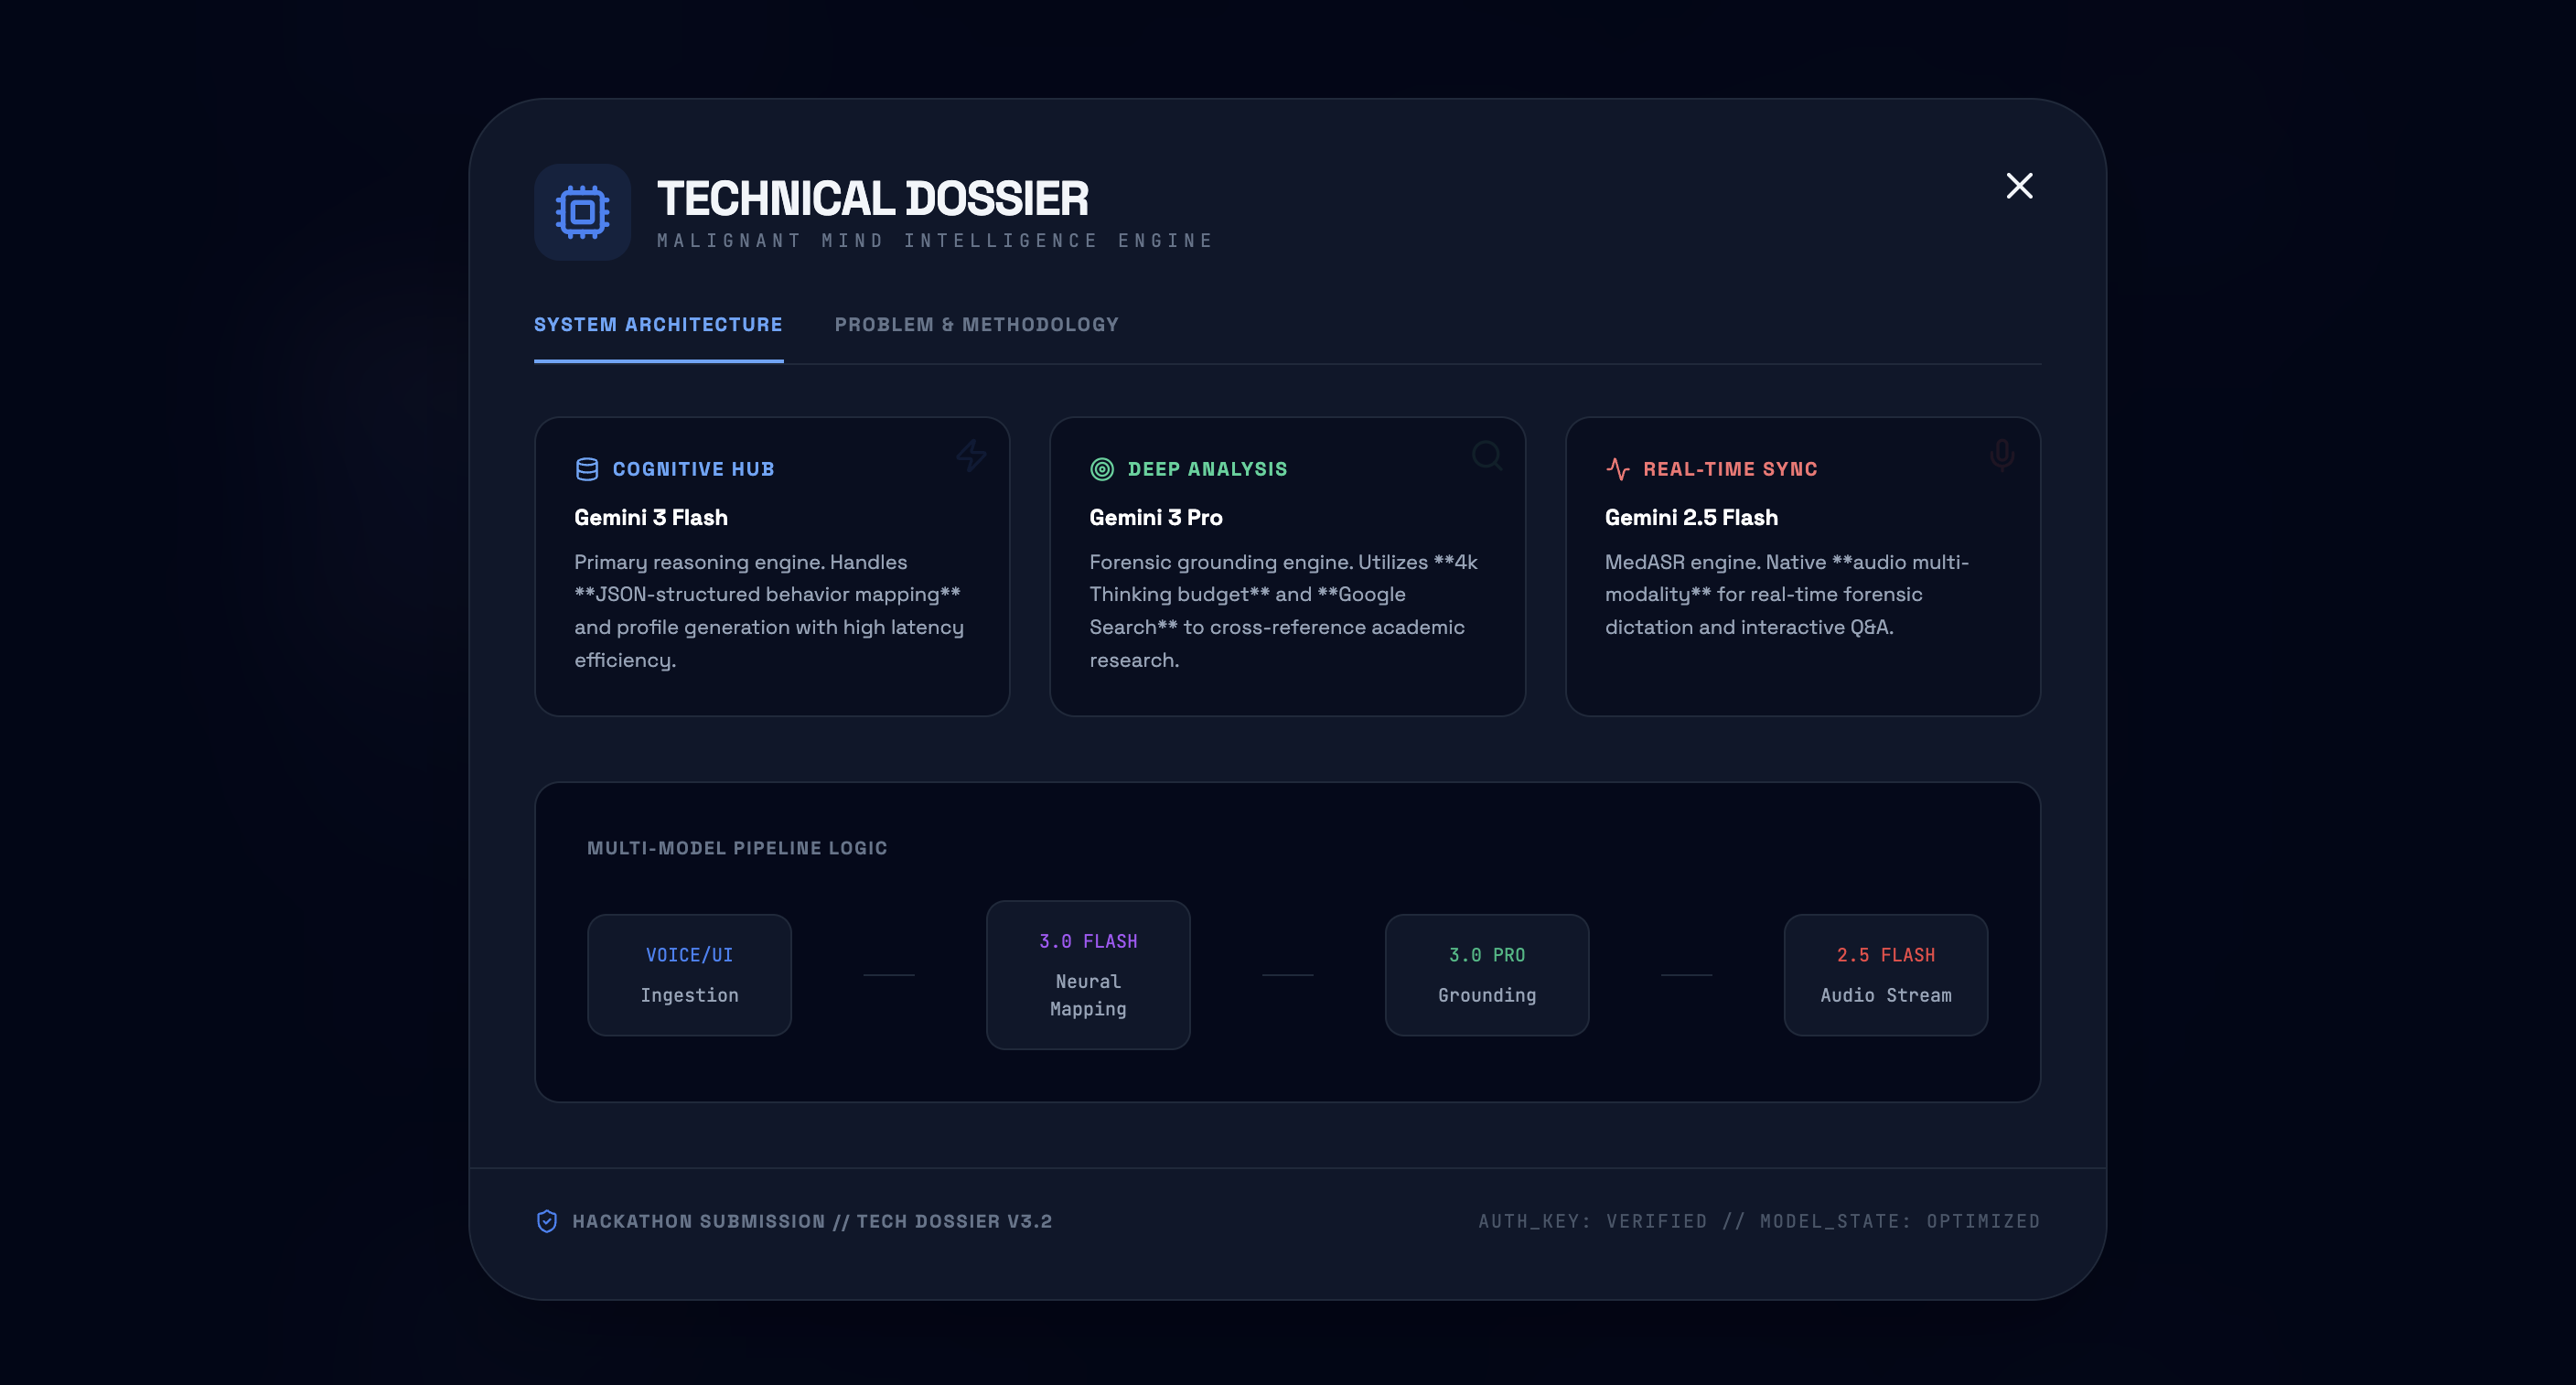Select the 3.0 Flash Neural Mapping box
The image size is (2576, 1385).
point(1088,975)
